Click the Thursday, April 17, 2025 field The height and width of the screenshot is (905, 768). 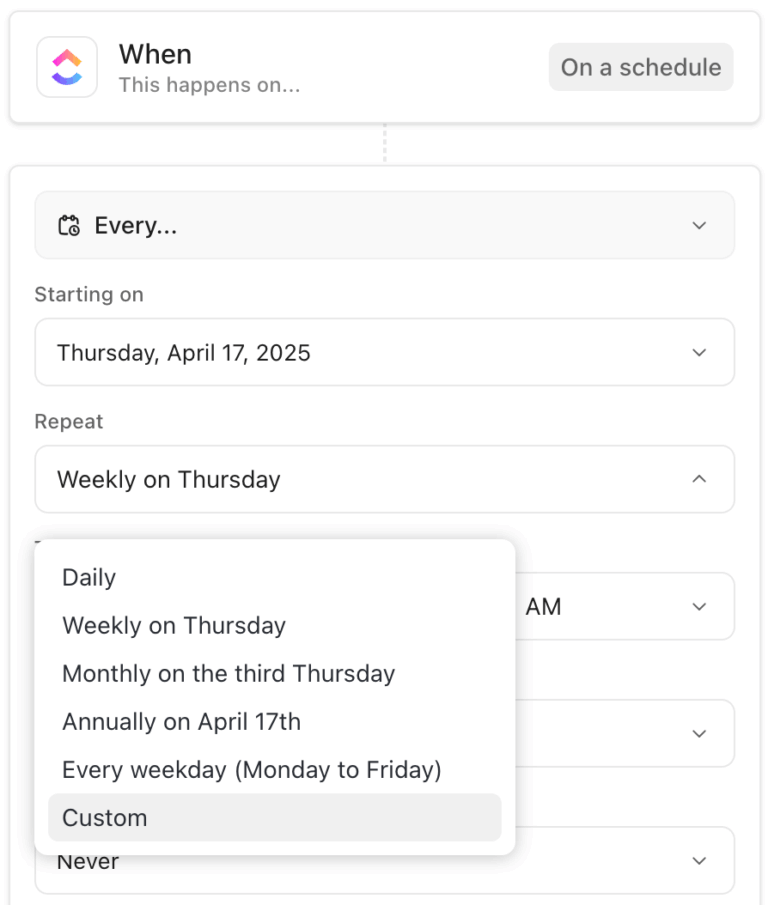click(384, 352)
